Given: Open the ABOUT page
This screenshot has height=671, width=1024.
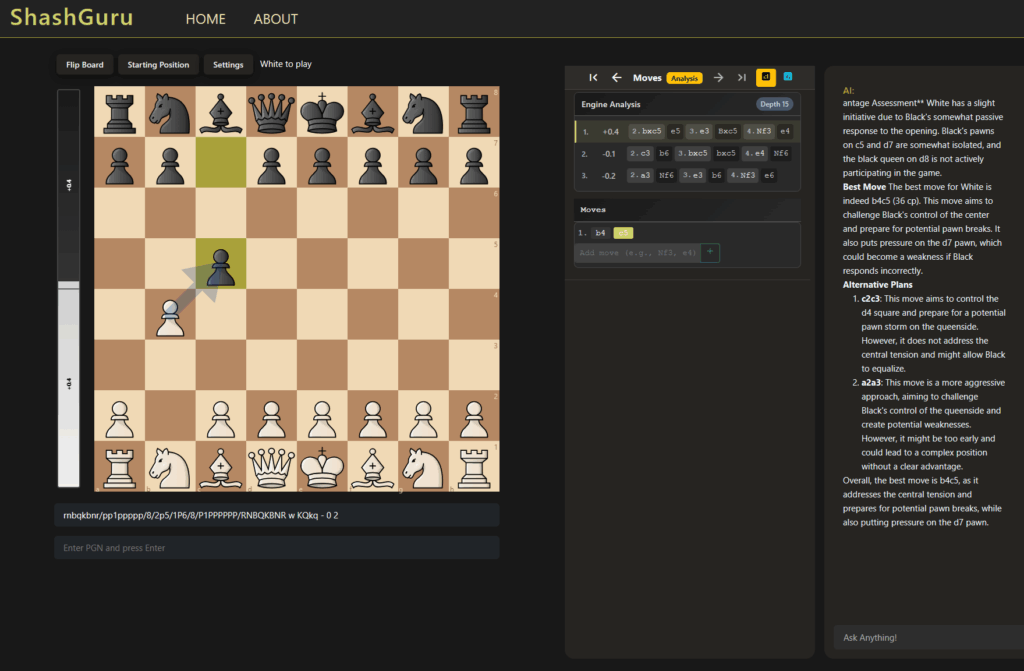Looking at the screenshot, I should pos(276,19).
